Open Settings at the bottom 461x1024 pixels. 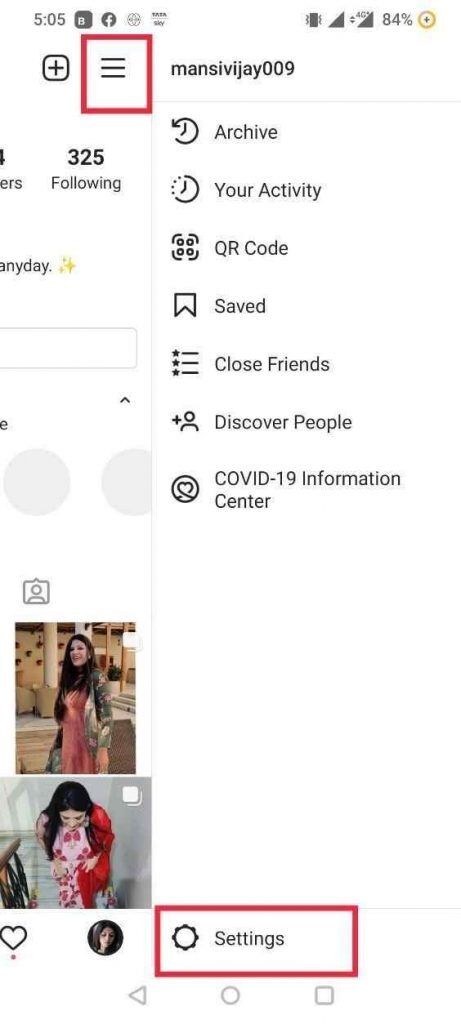pyautogui.click(x=256, y=938)
